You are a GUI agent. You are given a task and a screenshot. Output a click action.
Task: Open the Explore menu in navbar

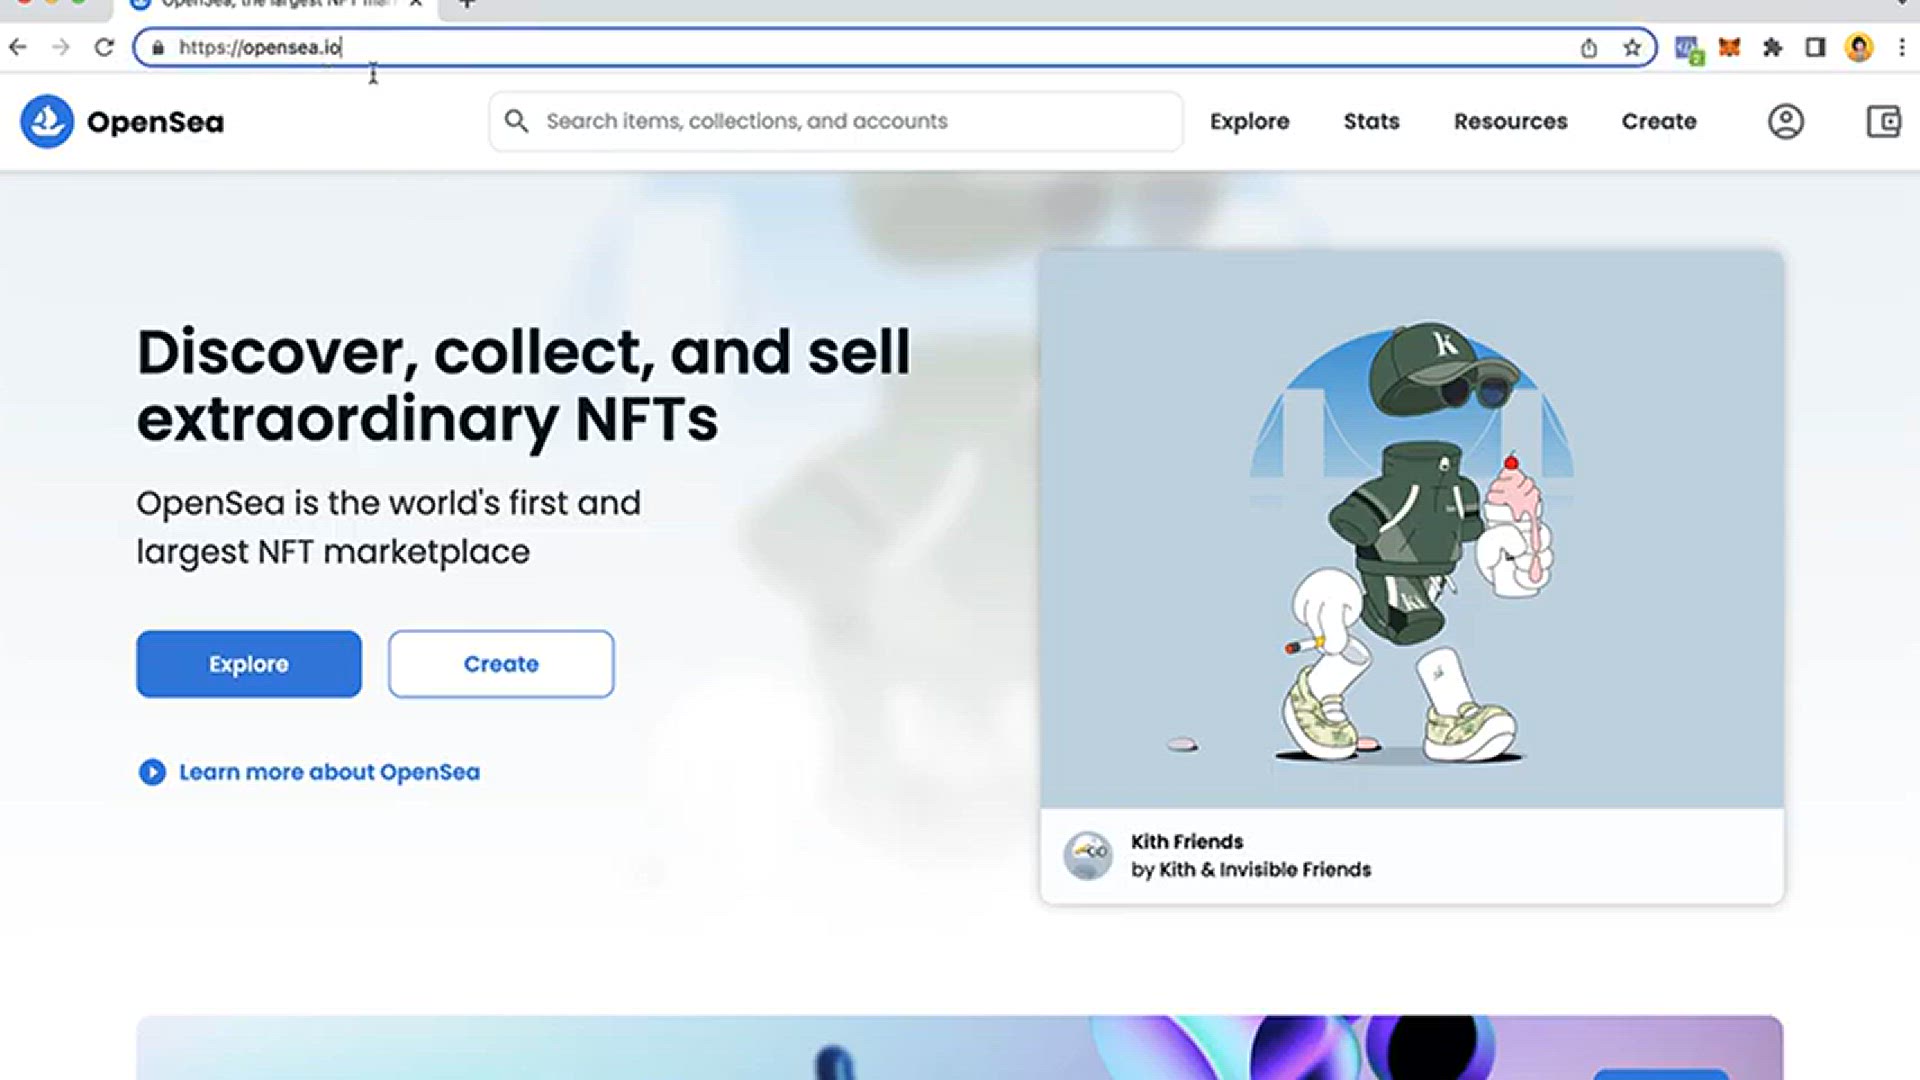tap(1249, 121)
